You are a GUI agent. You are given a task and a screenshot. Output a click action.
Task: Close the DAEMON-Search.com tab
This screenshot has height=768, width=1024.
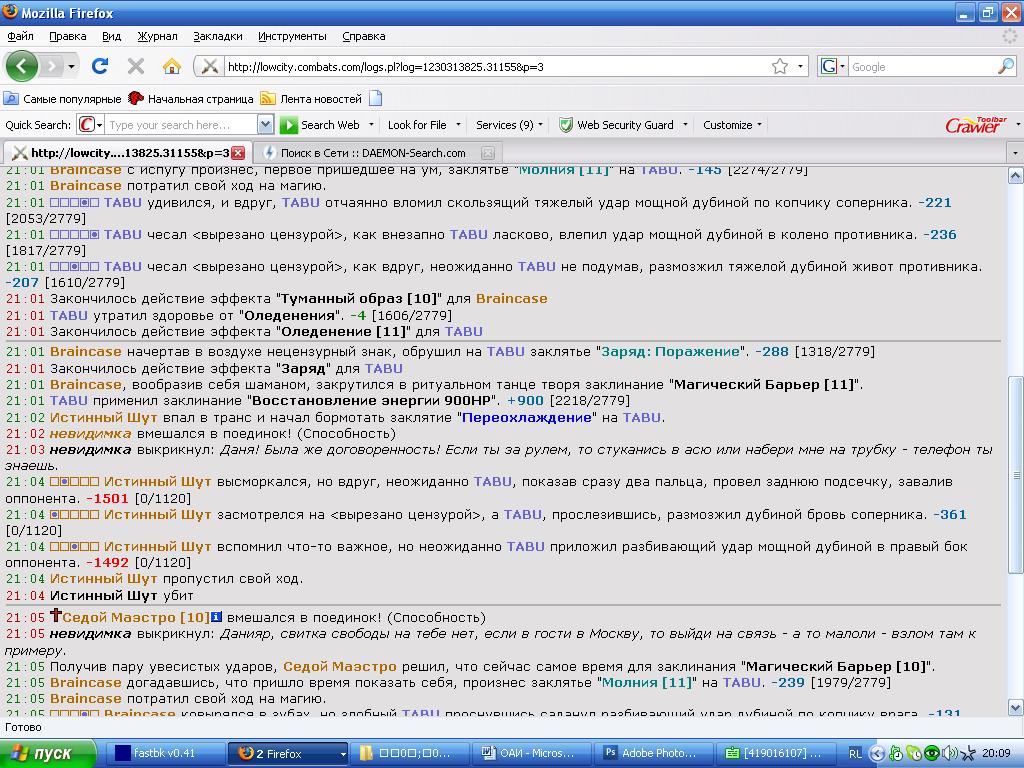[487, 153]
